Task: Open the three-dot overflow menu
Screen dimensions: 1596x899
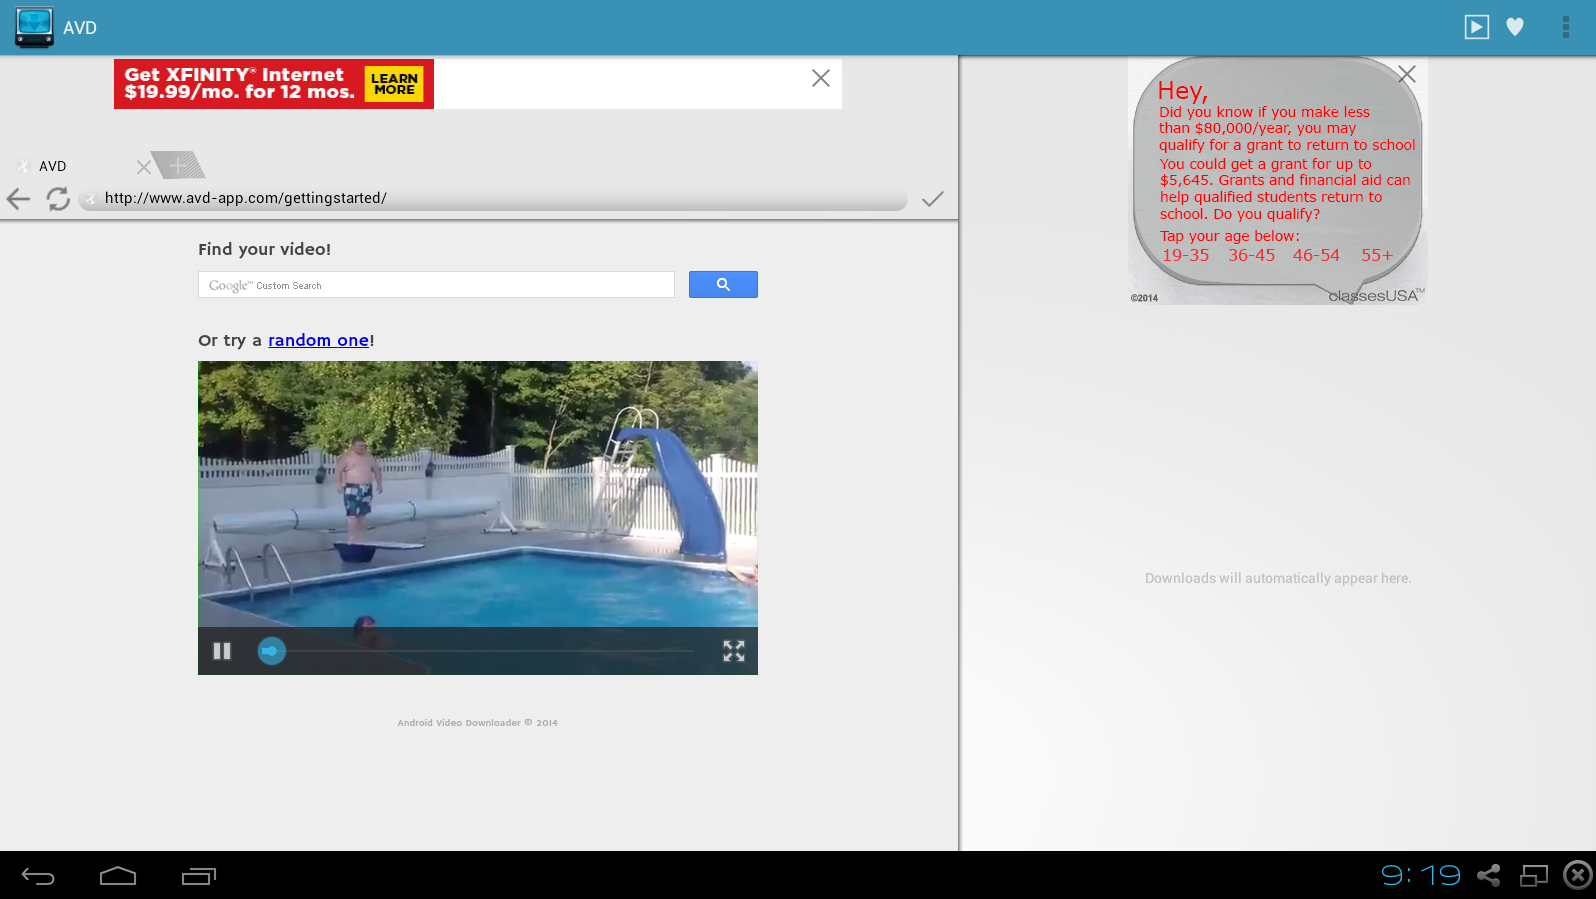Action: [1565, 27]
